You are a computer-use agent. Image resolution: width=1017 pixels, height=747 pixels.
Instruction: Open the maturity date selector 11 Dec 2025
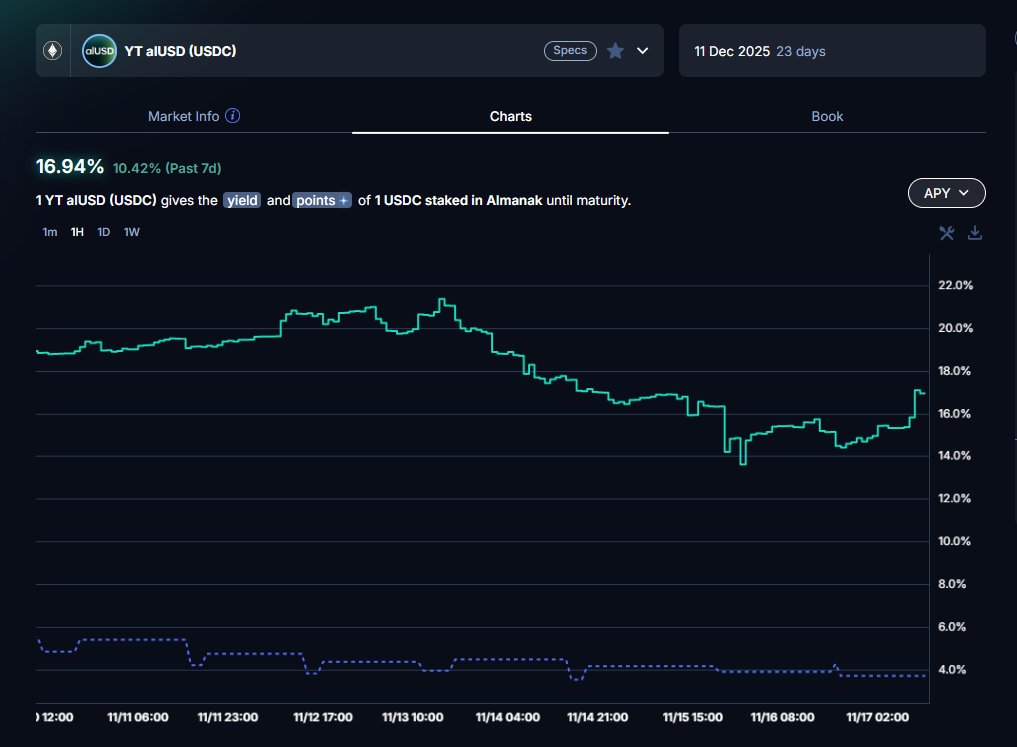[832, 51]
